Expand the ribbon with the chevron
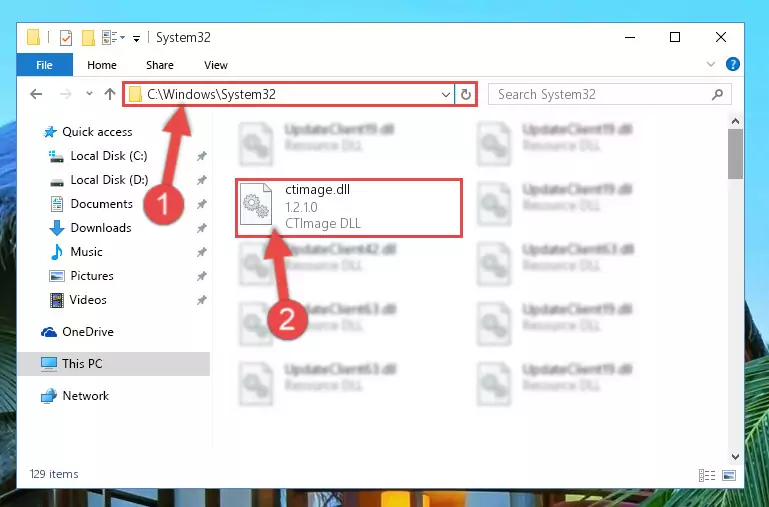The height and width of the screenshot is (507, 769). click(x=711, y=64)
